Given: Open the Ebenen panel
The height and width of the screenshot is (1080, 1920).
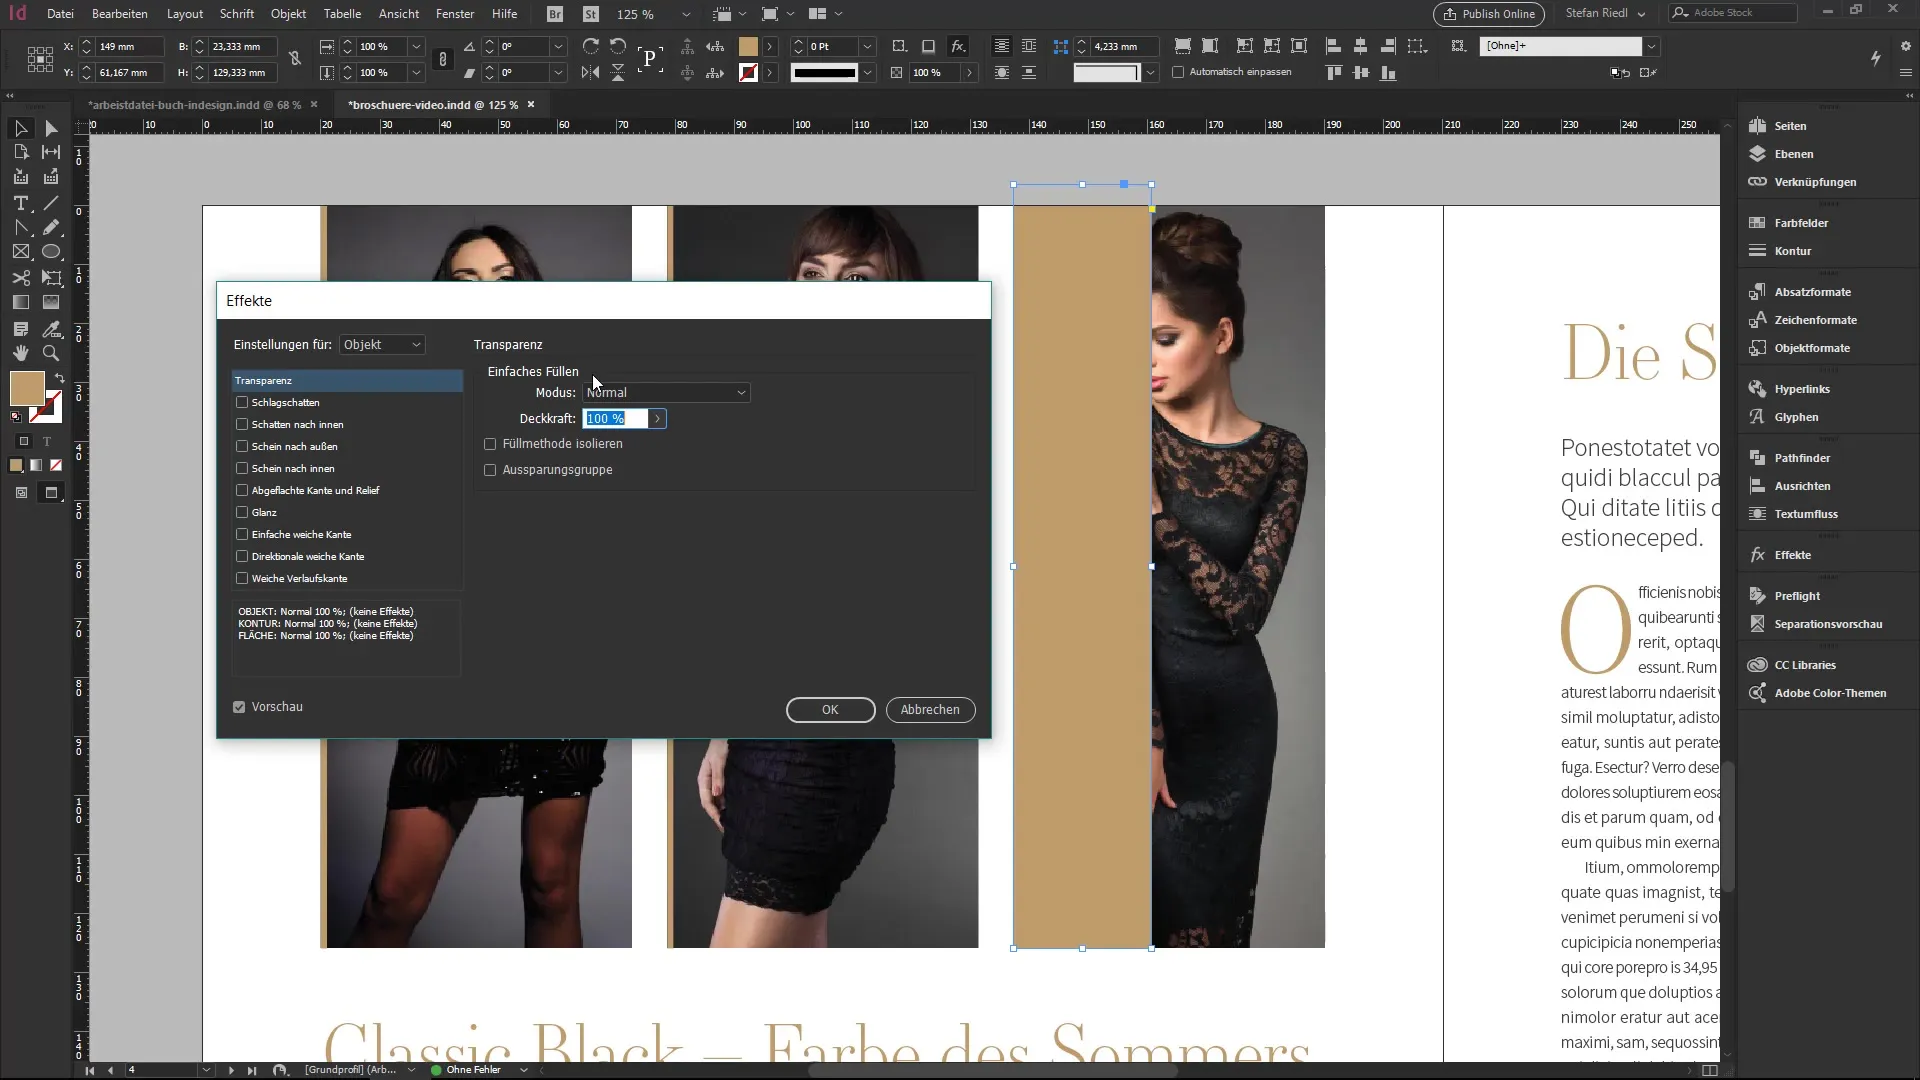Looking at the screenshot, I should 1793,154.
